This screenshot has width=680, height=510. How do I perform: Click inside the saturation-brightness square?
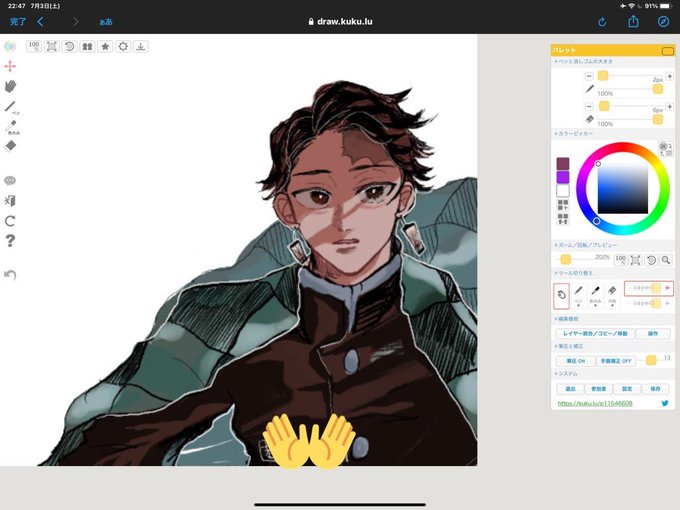(623, 189)
